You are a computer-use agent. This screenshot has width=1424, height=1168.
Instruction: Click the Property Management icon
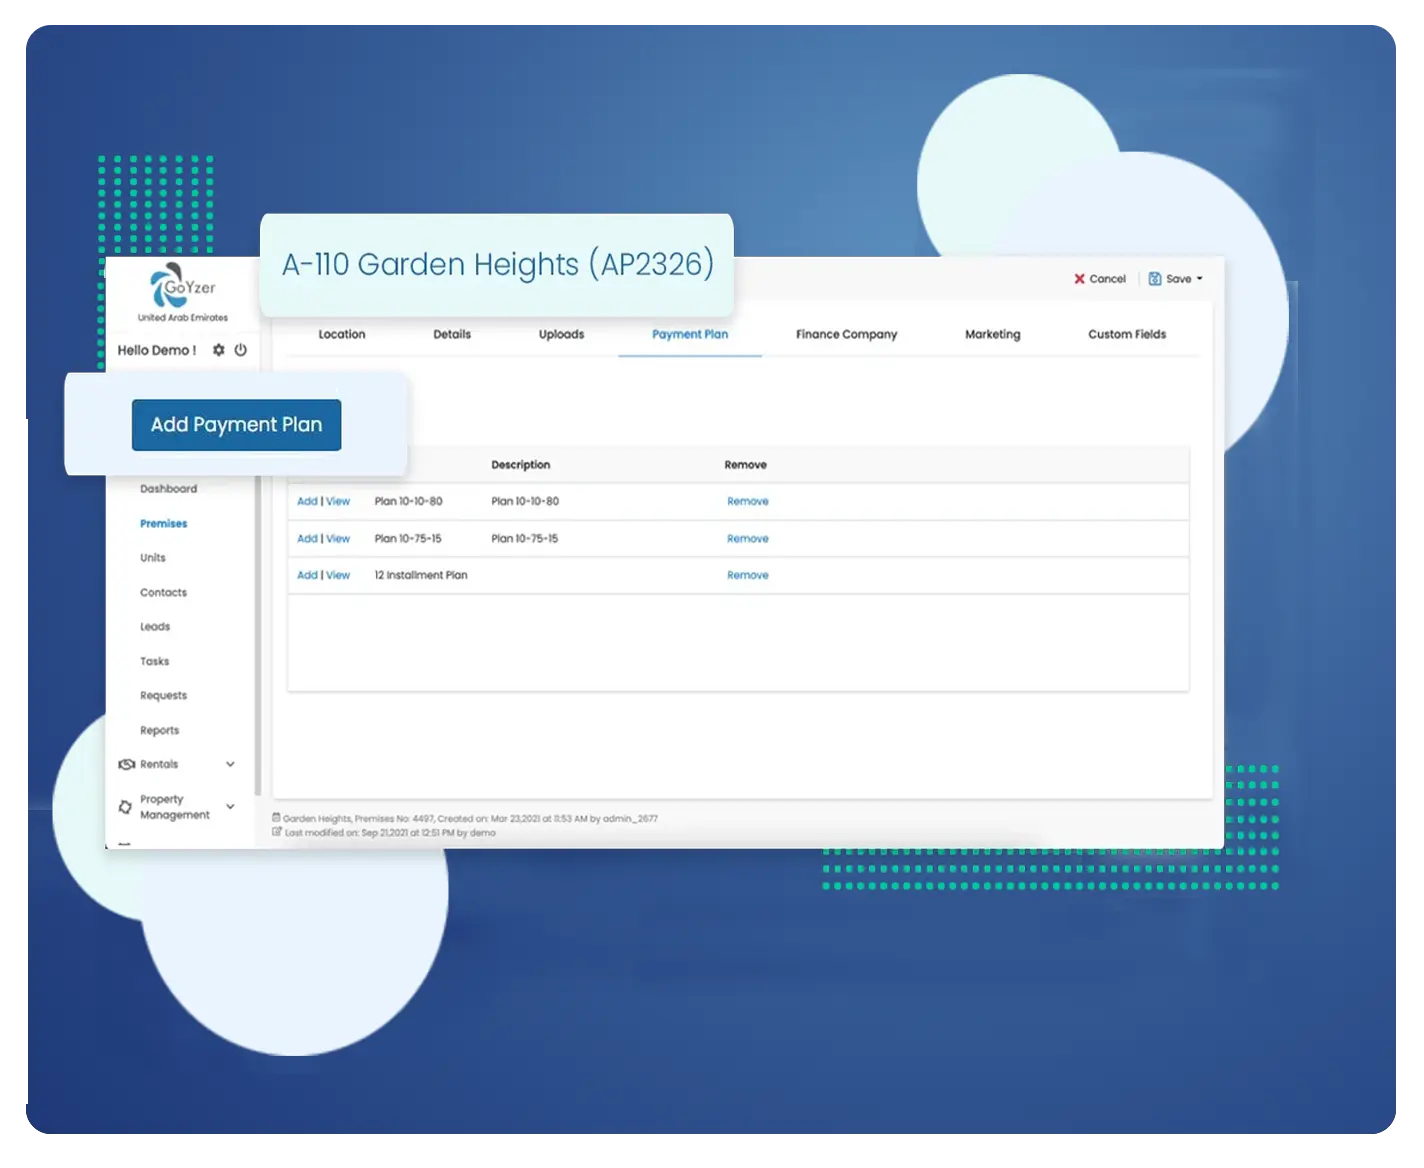click(125, 807)
